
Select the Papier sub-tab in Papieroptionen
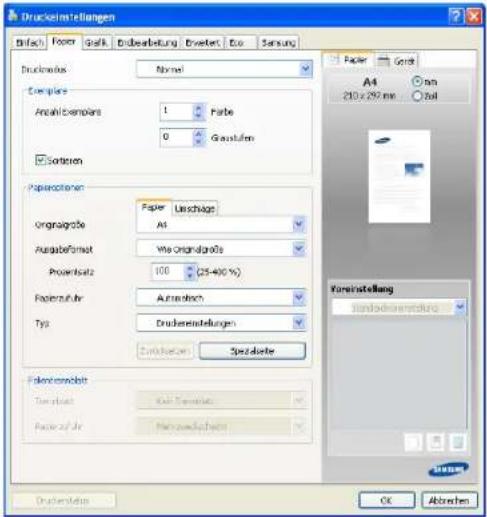coord(153,207)
